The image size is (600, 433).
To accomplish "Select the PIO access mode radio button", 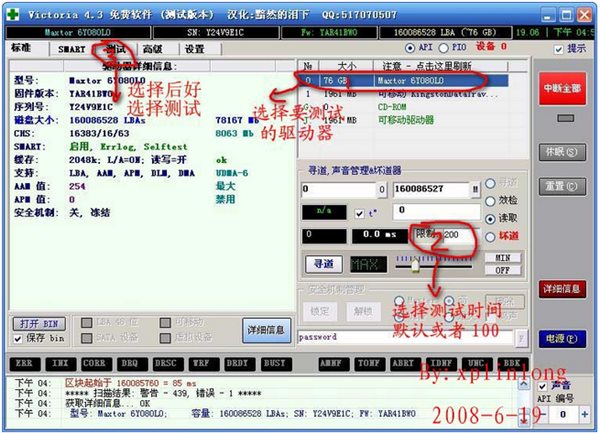I will tap(443, 48).
